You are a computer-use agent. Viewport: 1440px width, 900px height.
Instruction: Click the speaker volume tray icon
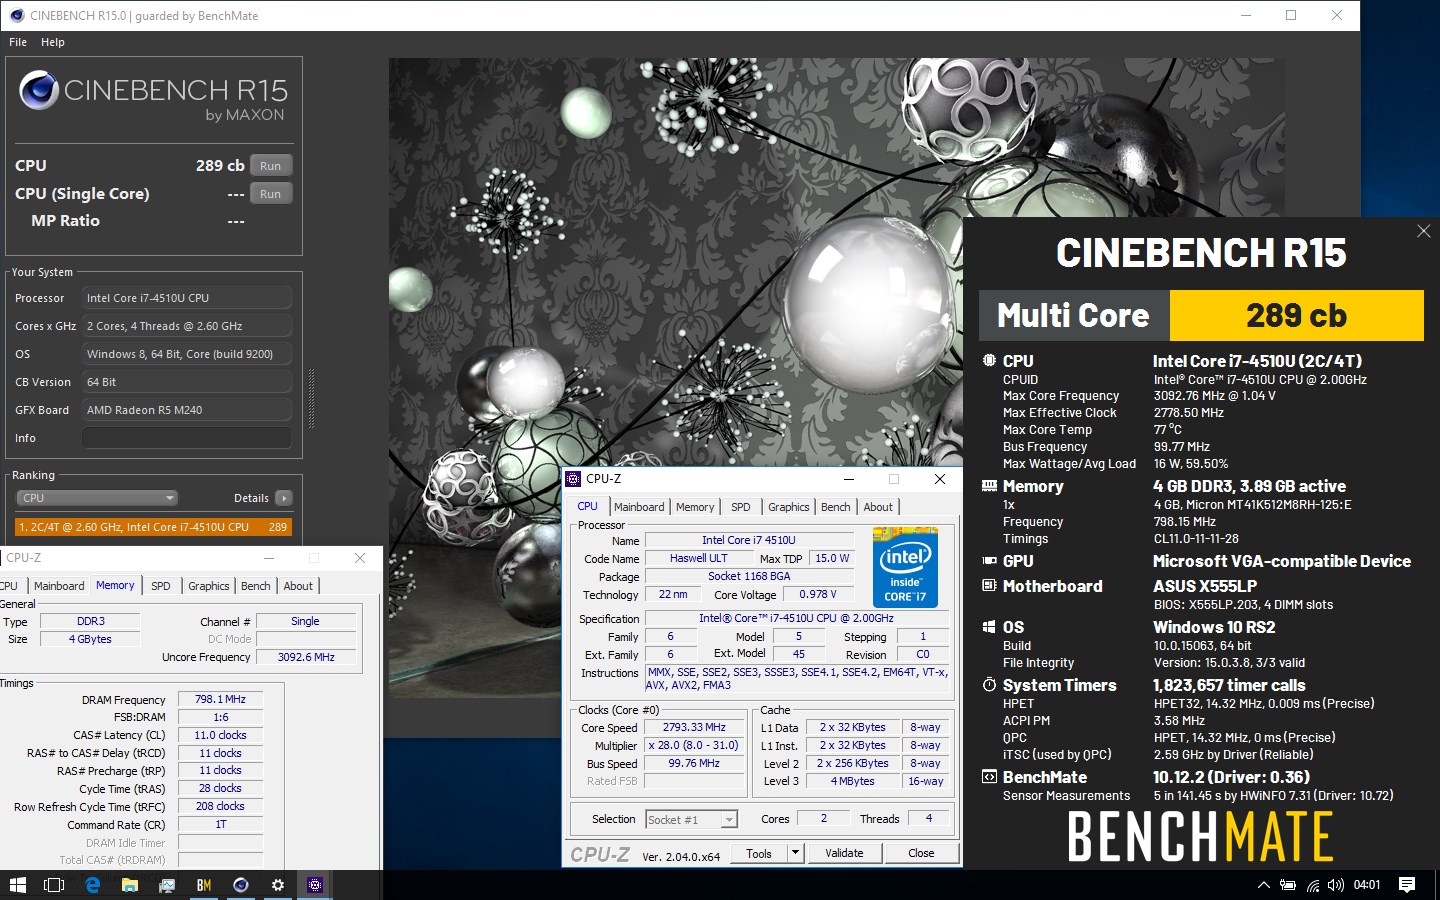click(1336, 885)
